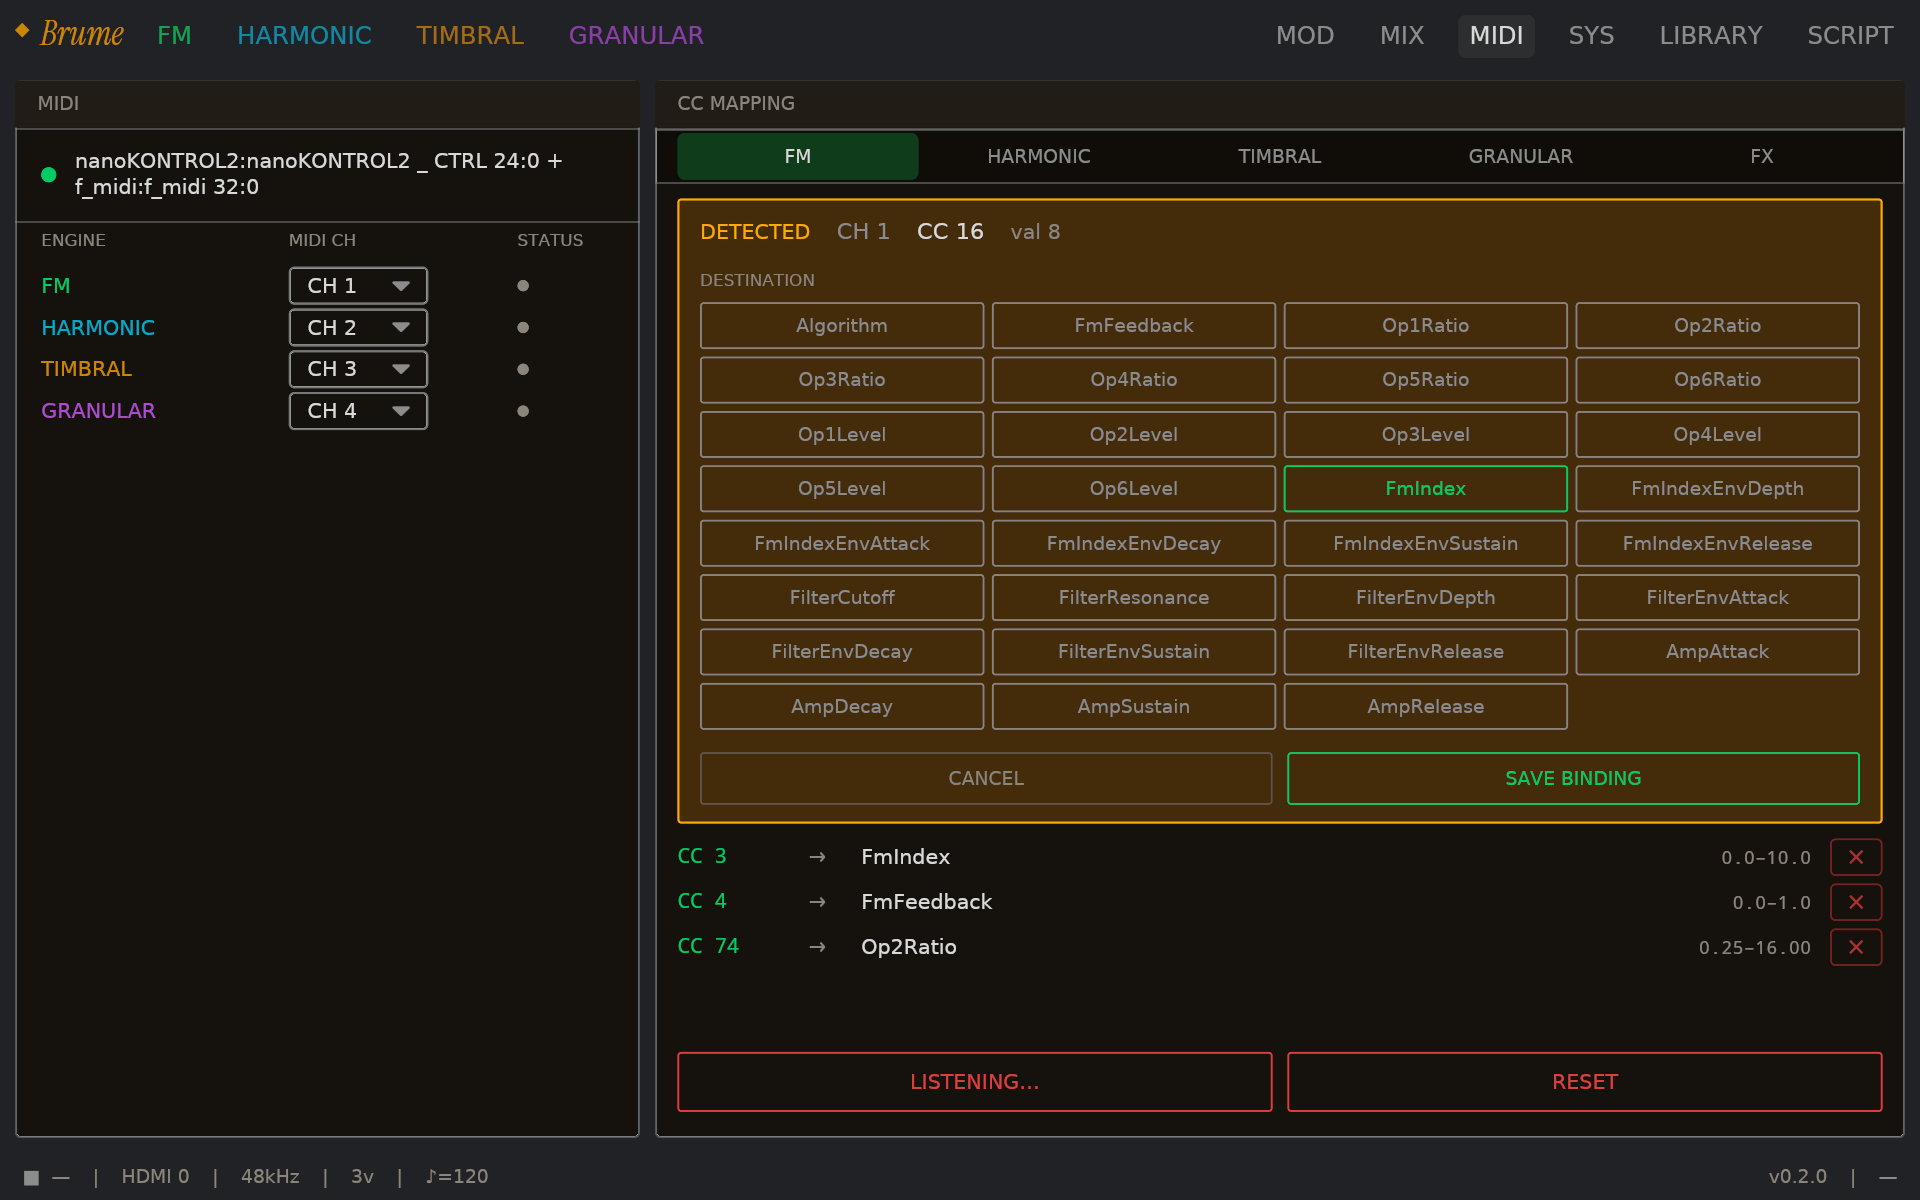Pick AmpRelease destination

(1426, 707)
